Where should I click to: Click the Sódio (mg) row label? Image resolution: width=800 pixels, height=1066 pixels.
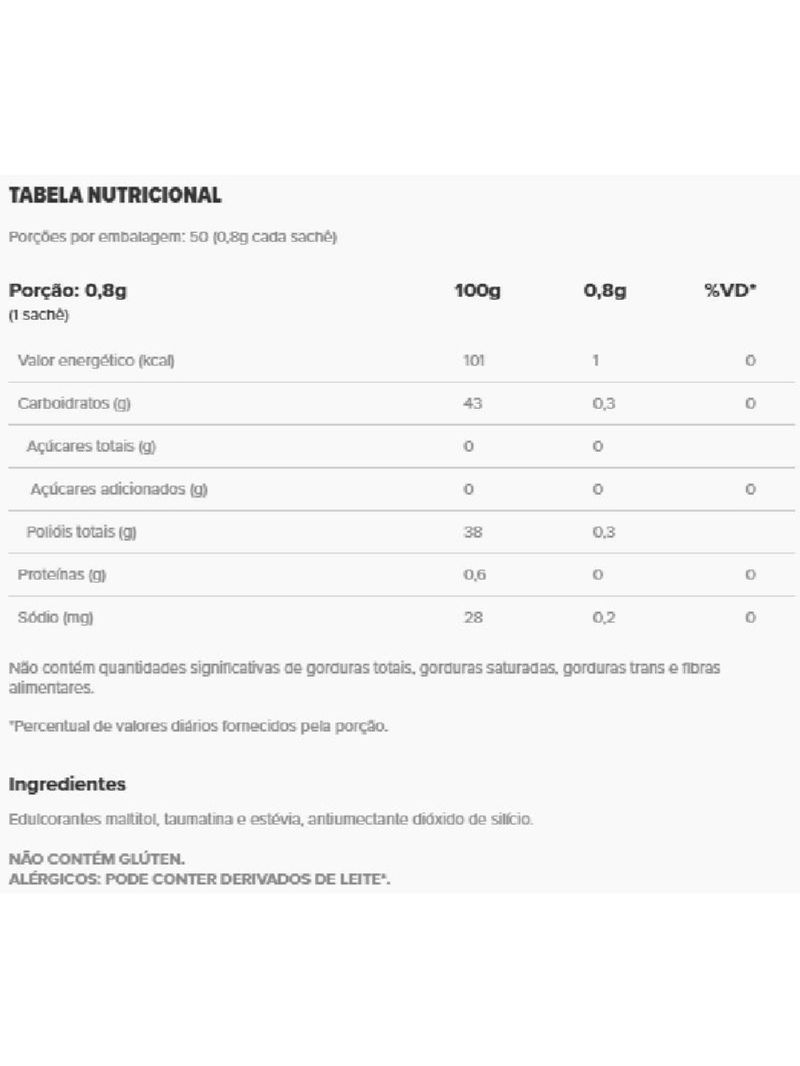click(55, 618)
